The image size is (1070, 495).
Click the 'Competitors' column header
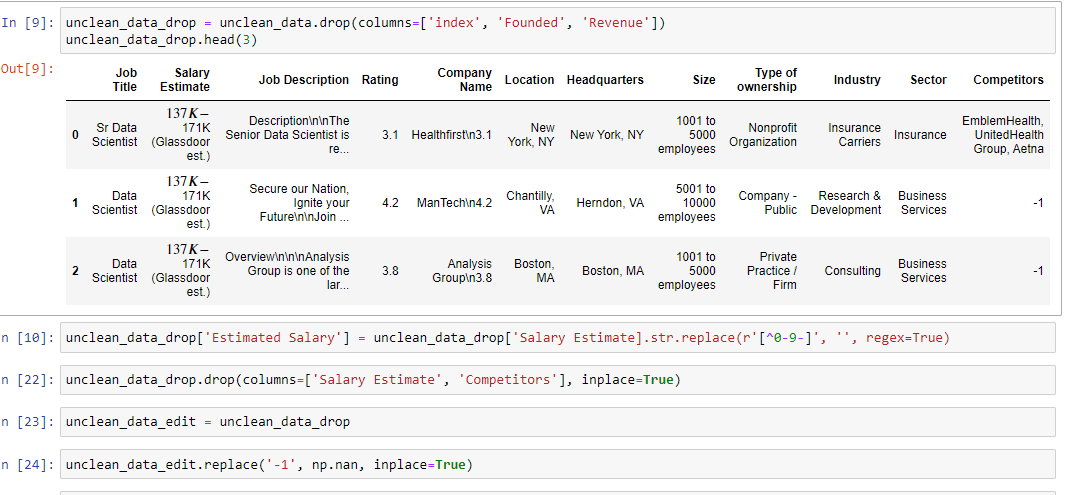(x=1009, y=80)
